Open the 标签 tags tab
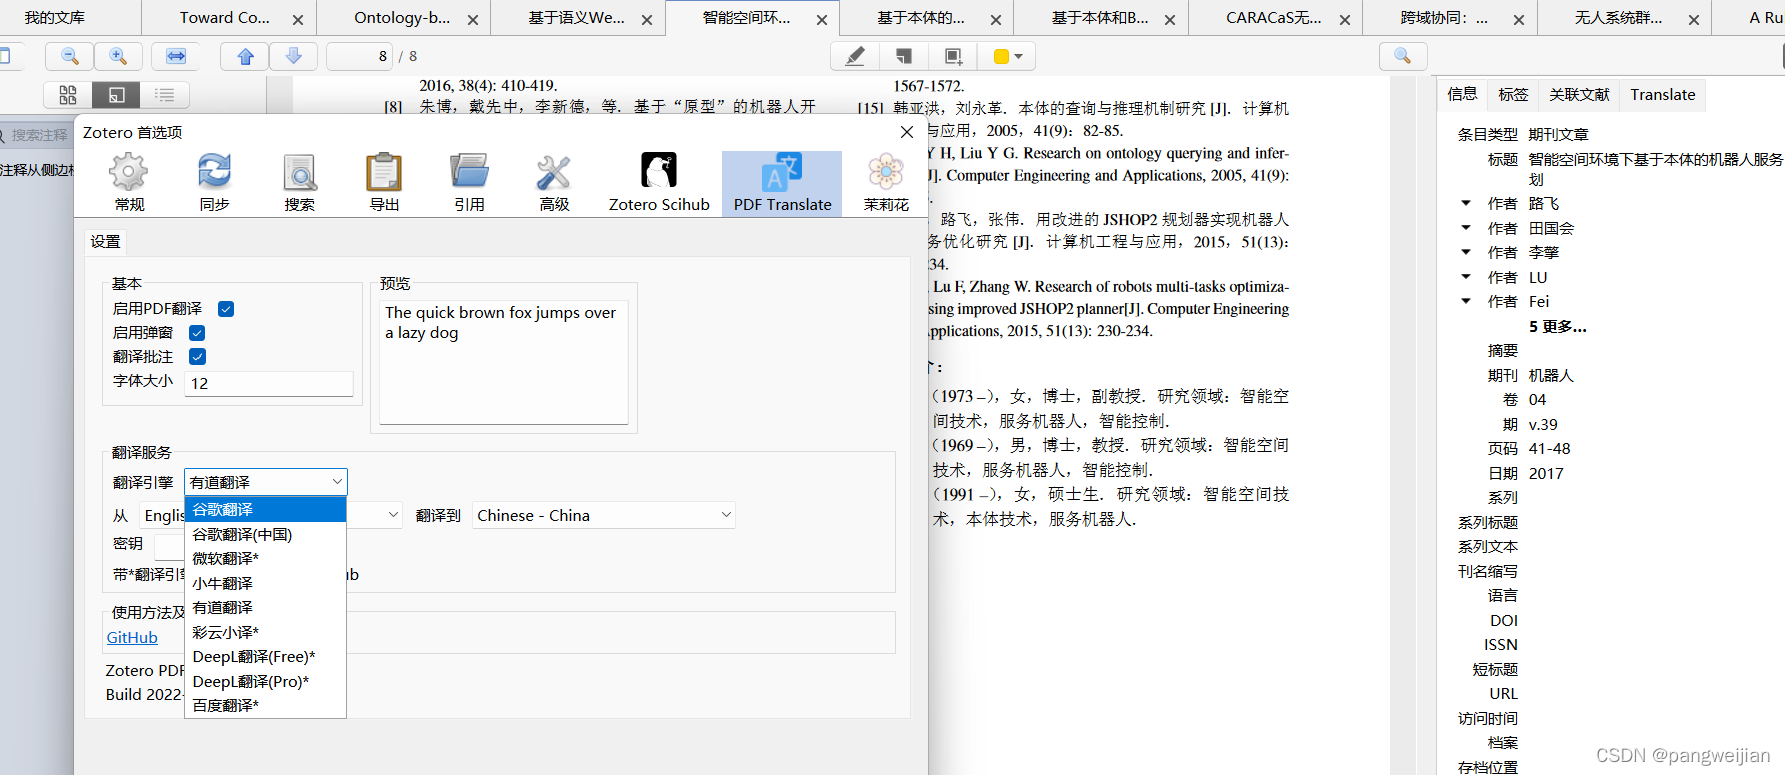The height and width of the screenshot is (775, 1785). [1513, 94]
